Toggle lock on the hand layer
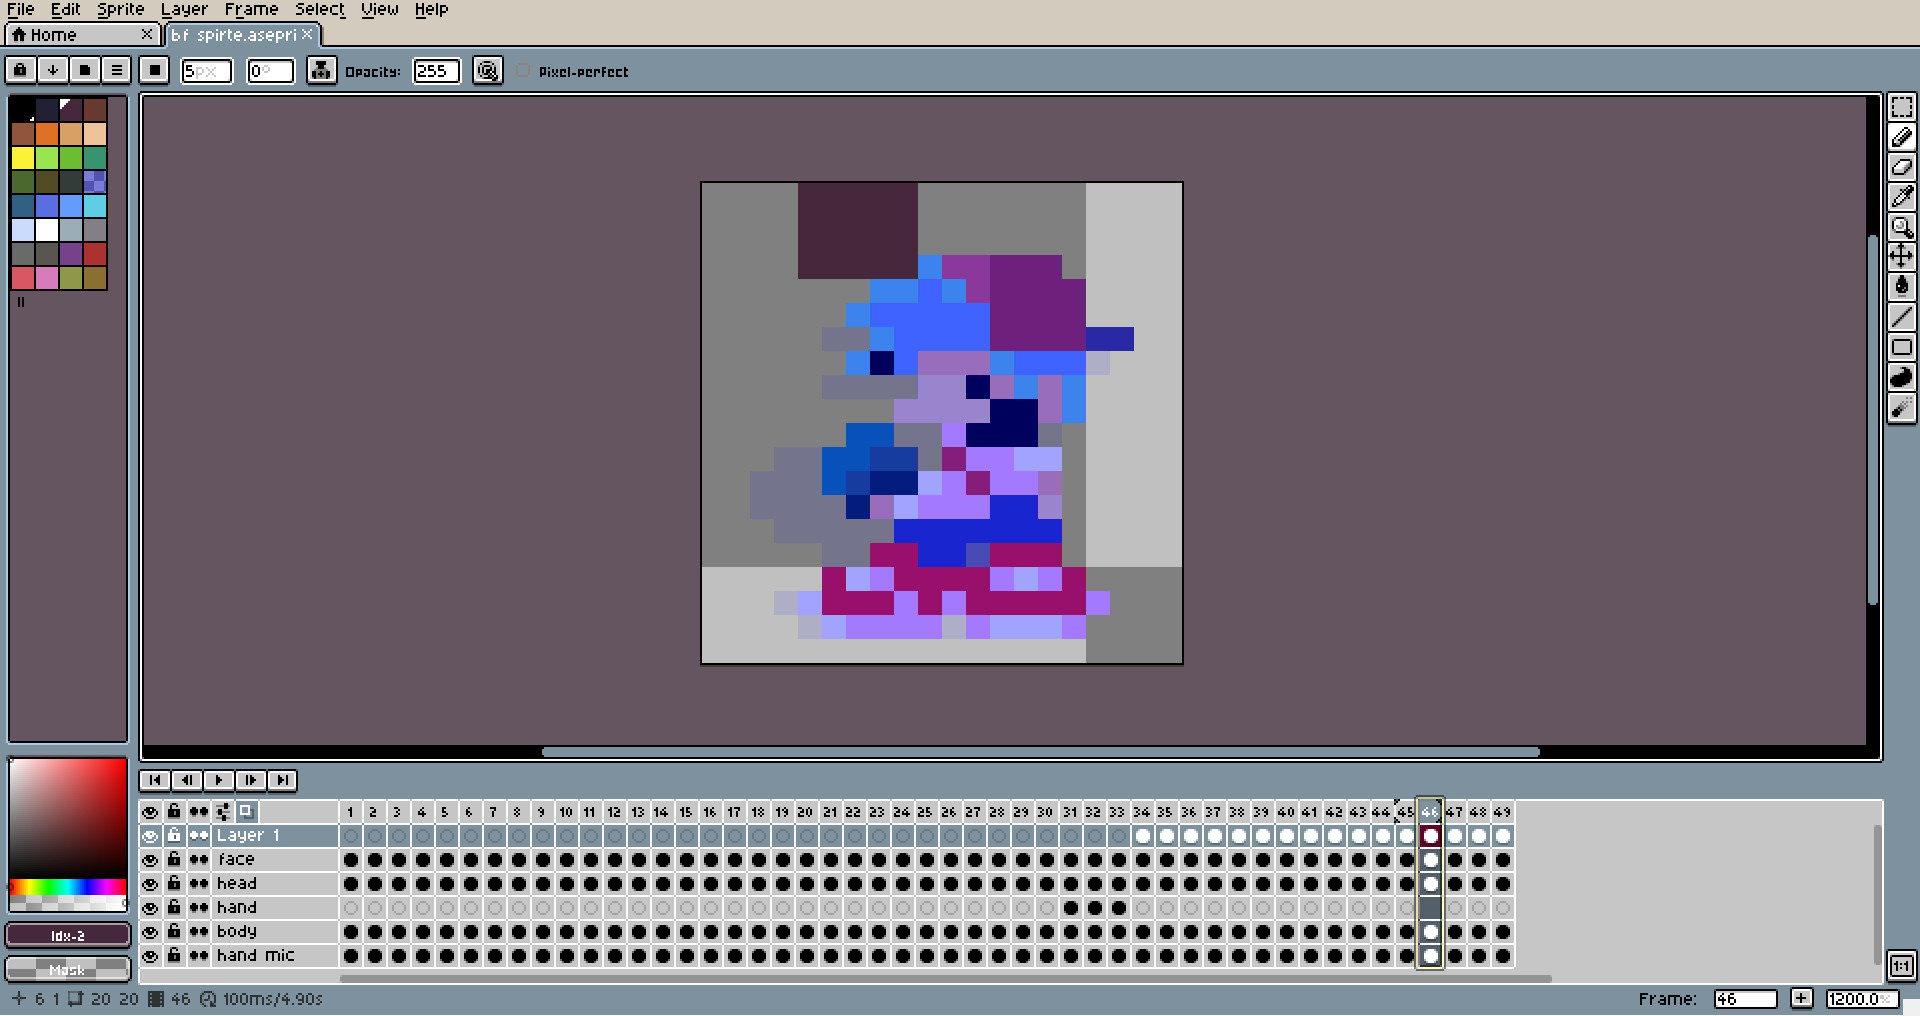This screenshot has width=1920, height=1016. [174, 908]
